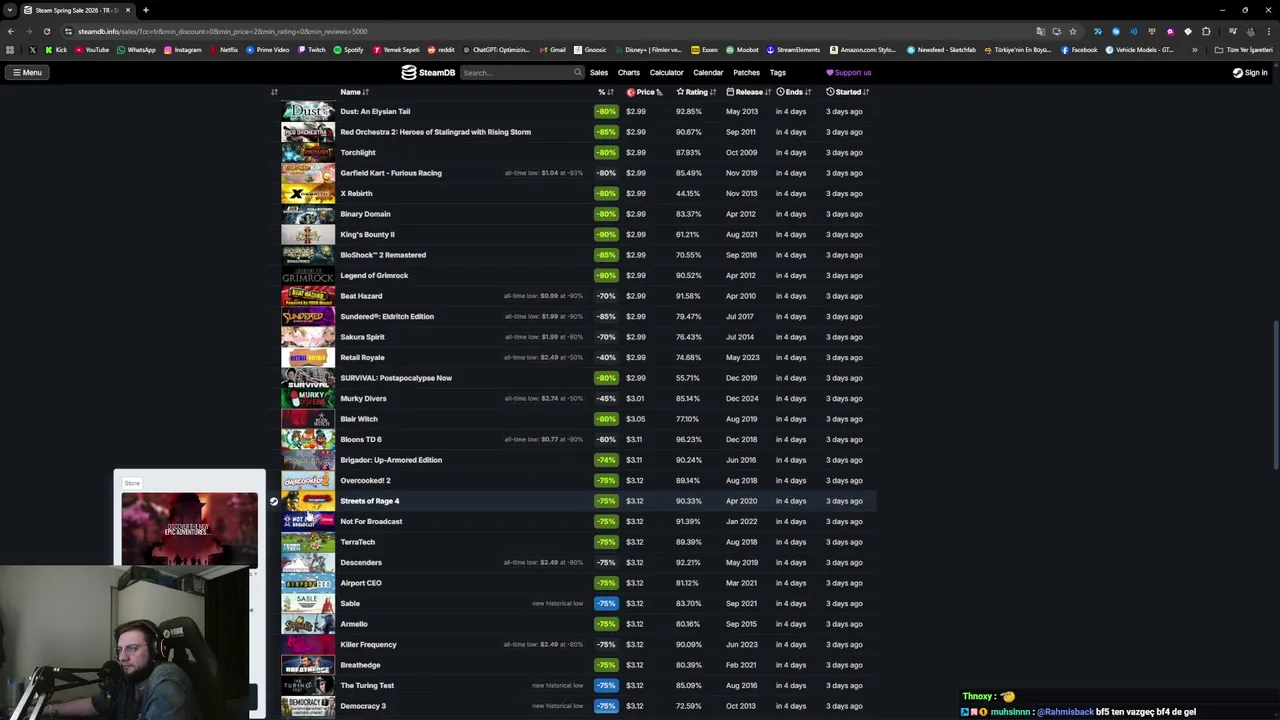
Task: Open the Extensions puzzle icon
Action: click(x=1206, y=31)
